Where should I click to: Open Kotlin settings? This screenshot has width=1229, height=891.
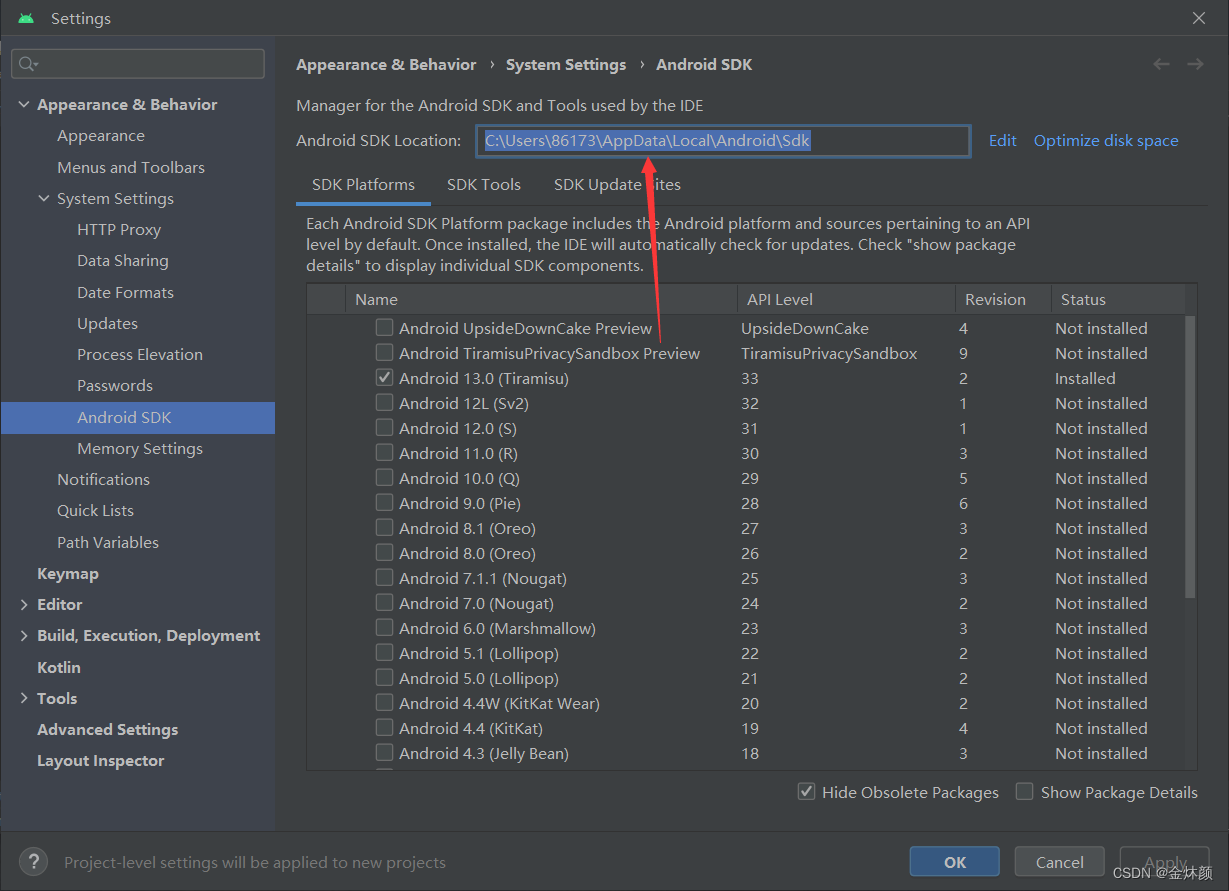point(58,667)
